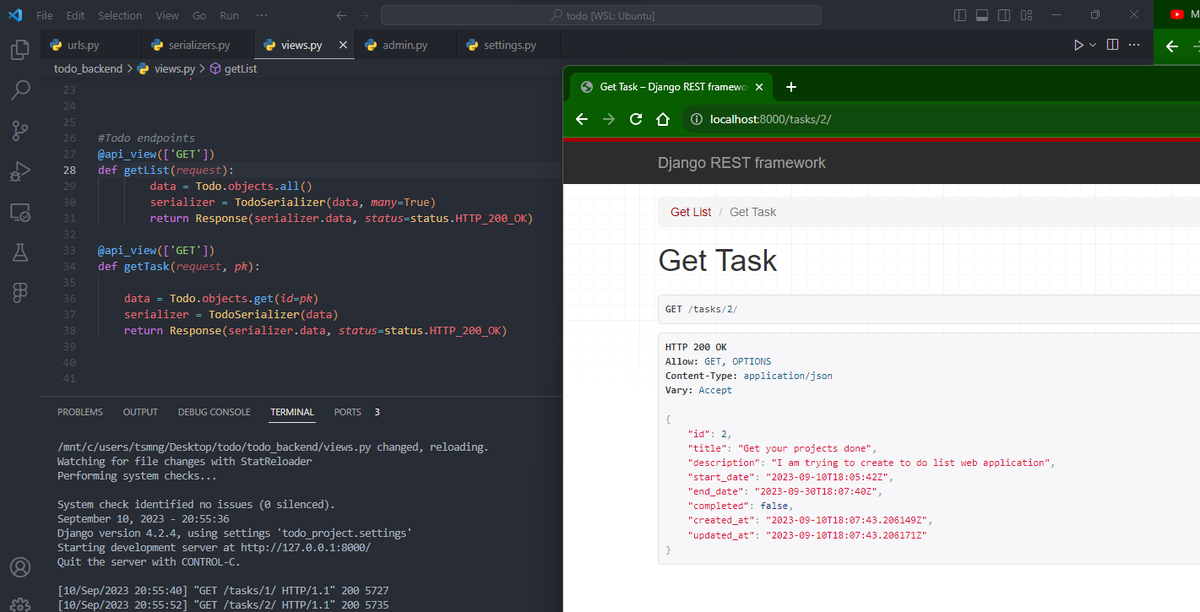Split the editor to the right

click(x=1111, y=45)
